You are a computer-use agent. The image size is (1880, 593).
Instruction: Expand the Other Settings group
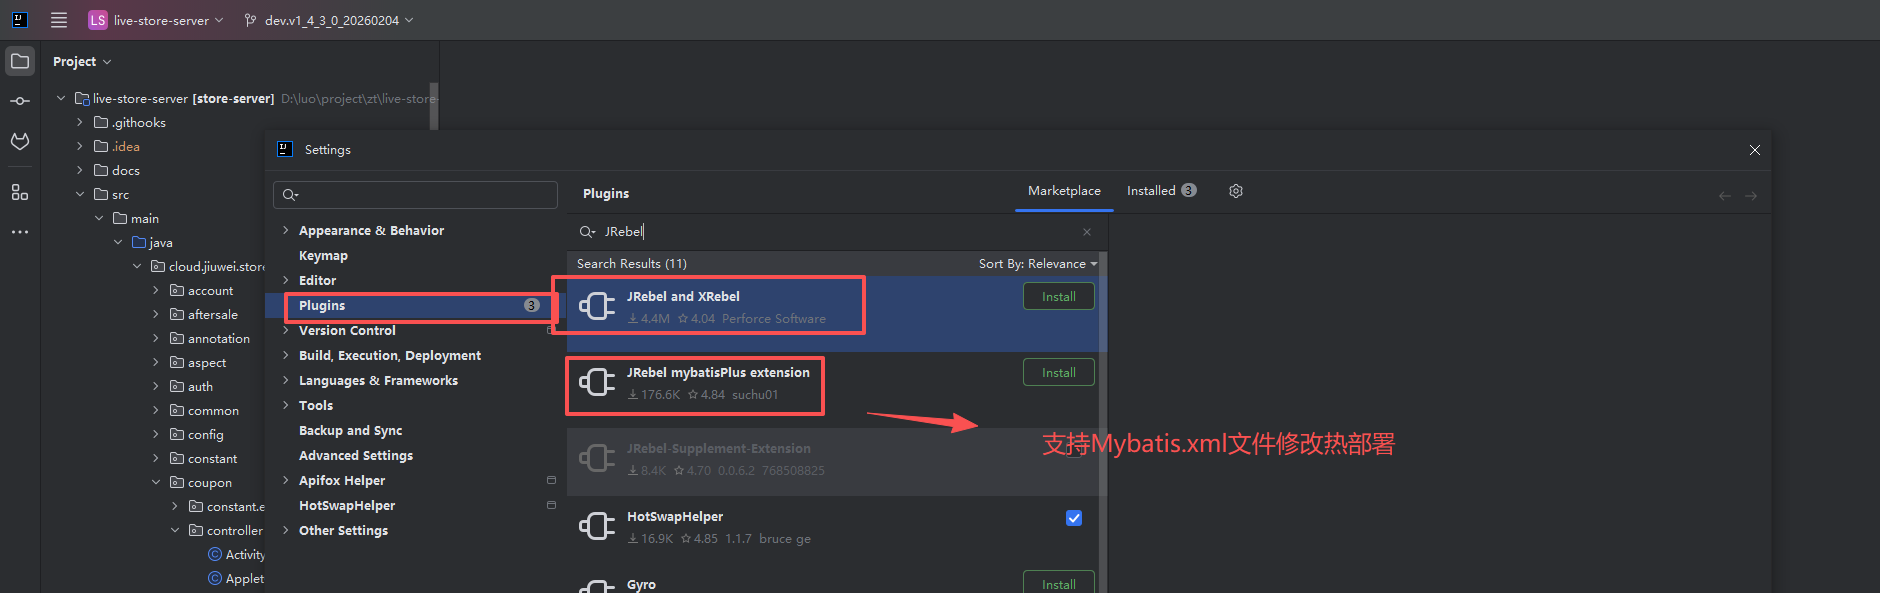286,530
